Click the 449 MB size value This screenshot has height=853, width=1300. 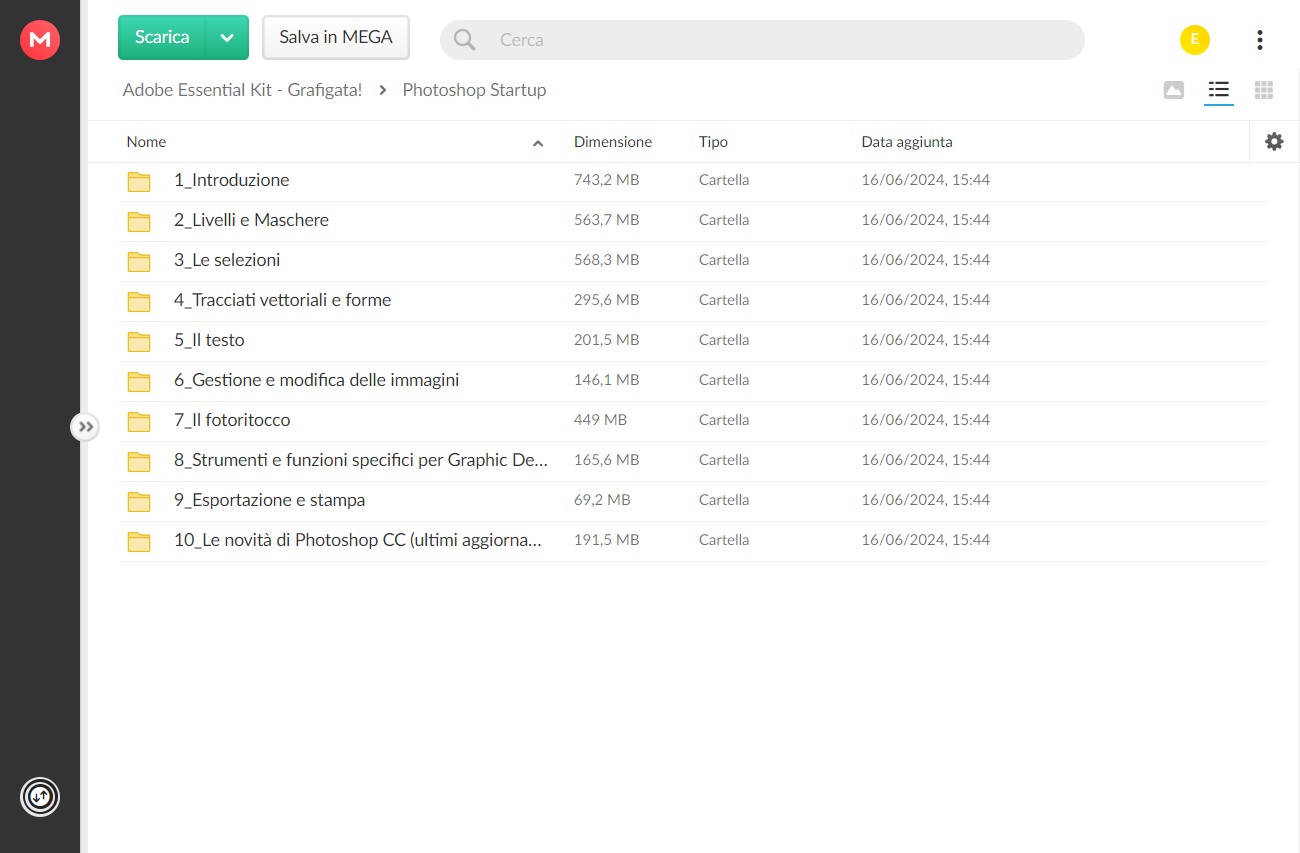point(600,420)
